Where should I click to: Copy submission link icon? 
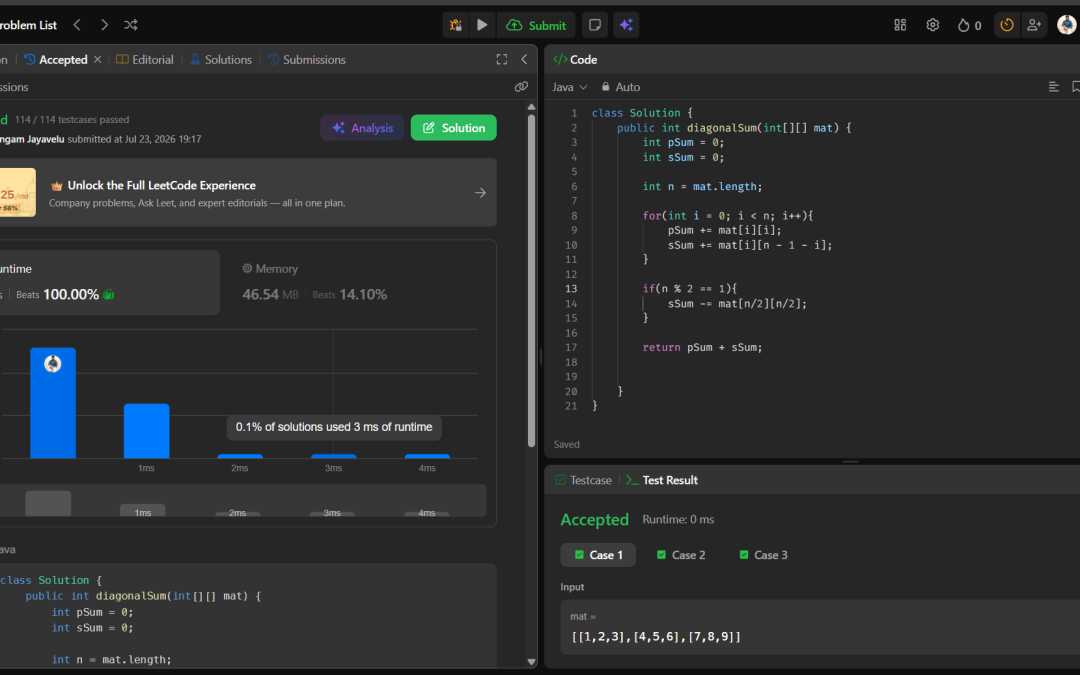(521, 87)
